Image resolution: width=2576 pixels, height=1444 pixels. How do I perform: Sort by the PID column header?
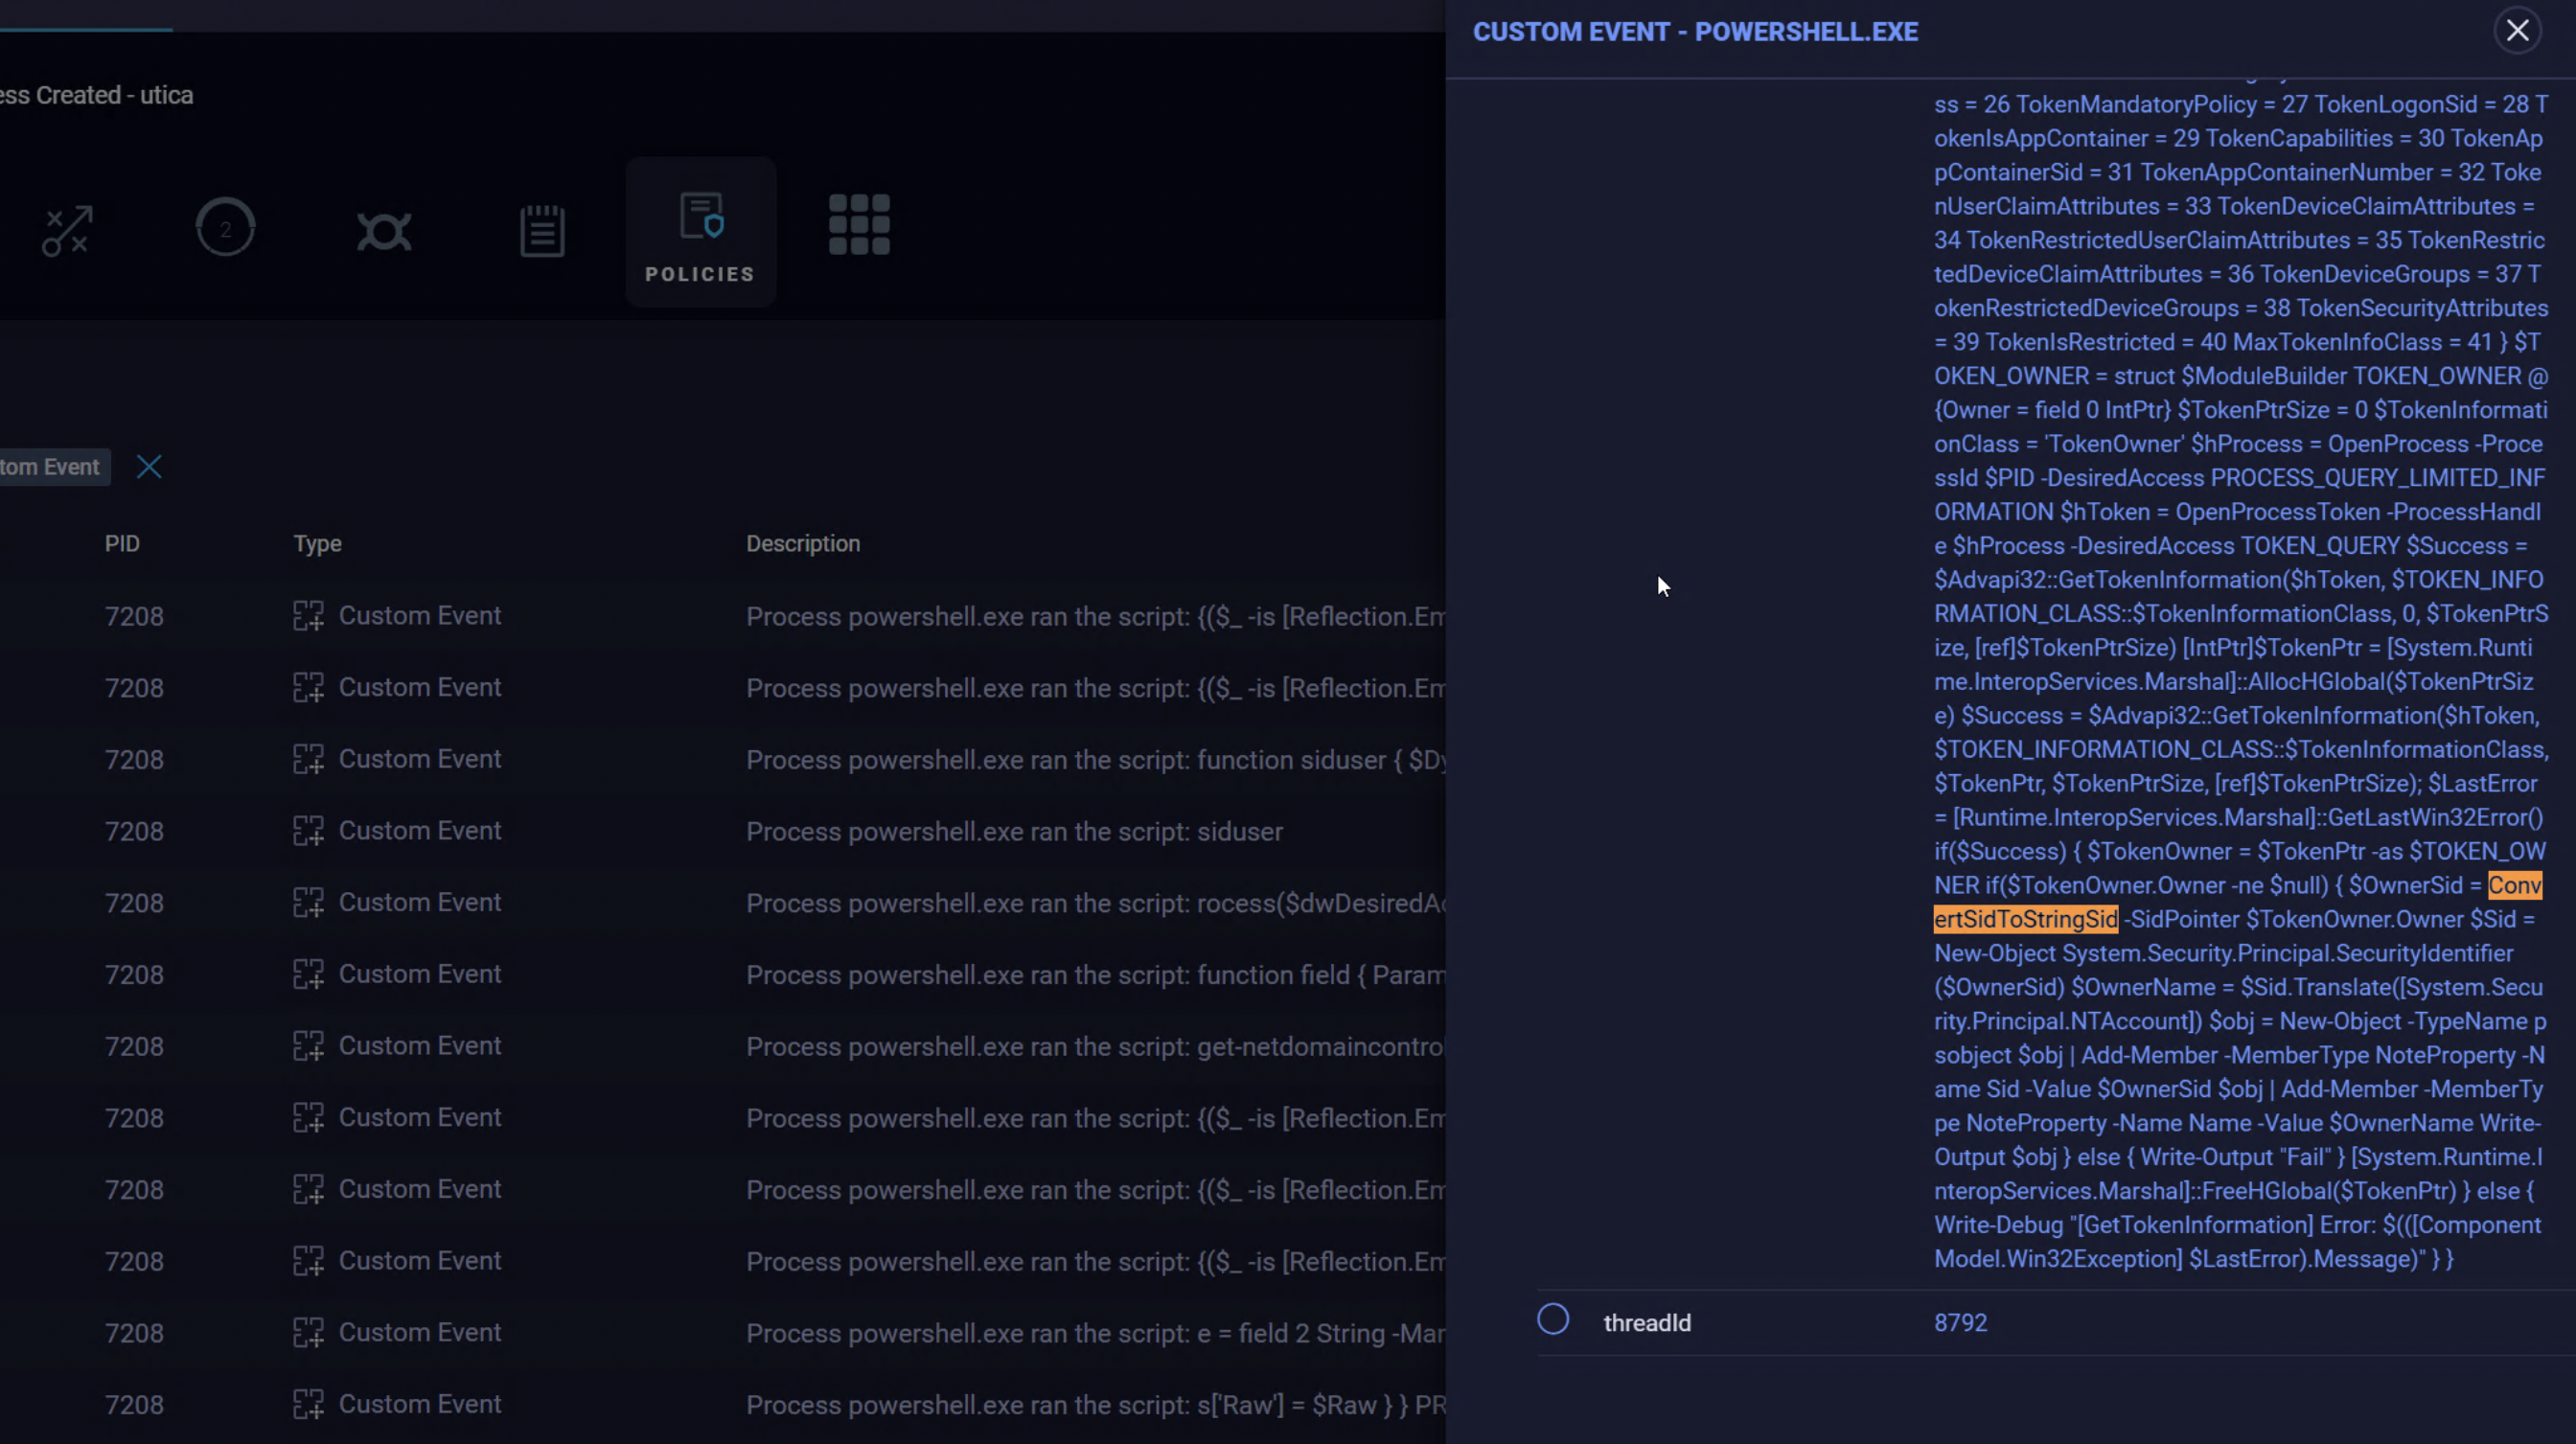(x=122, y=544)
